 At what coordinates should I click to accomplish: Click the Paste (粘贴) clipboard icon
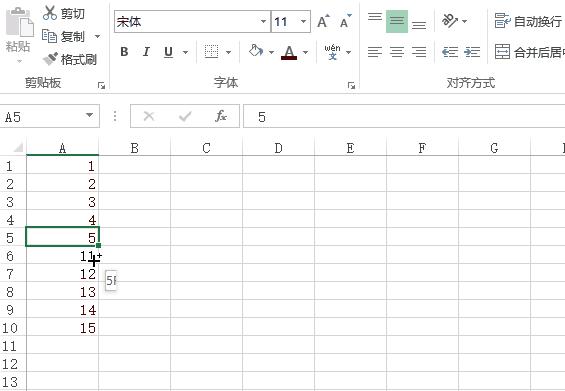coord(19,22)
